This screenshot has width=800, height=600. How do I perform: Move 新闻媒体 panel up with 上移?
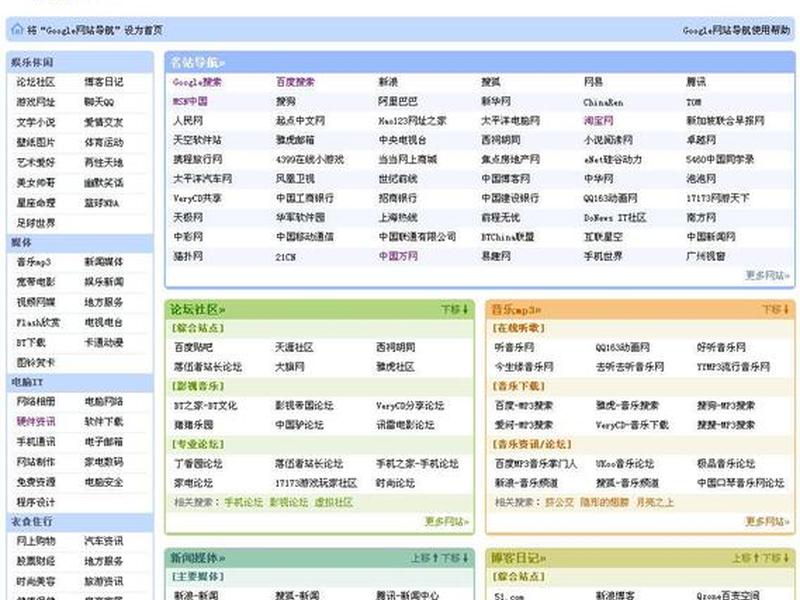pyautogui.click(x=425, y=558)
